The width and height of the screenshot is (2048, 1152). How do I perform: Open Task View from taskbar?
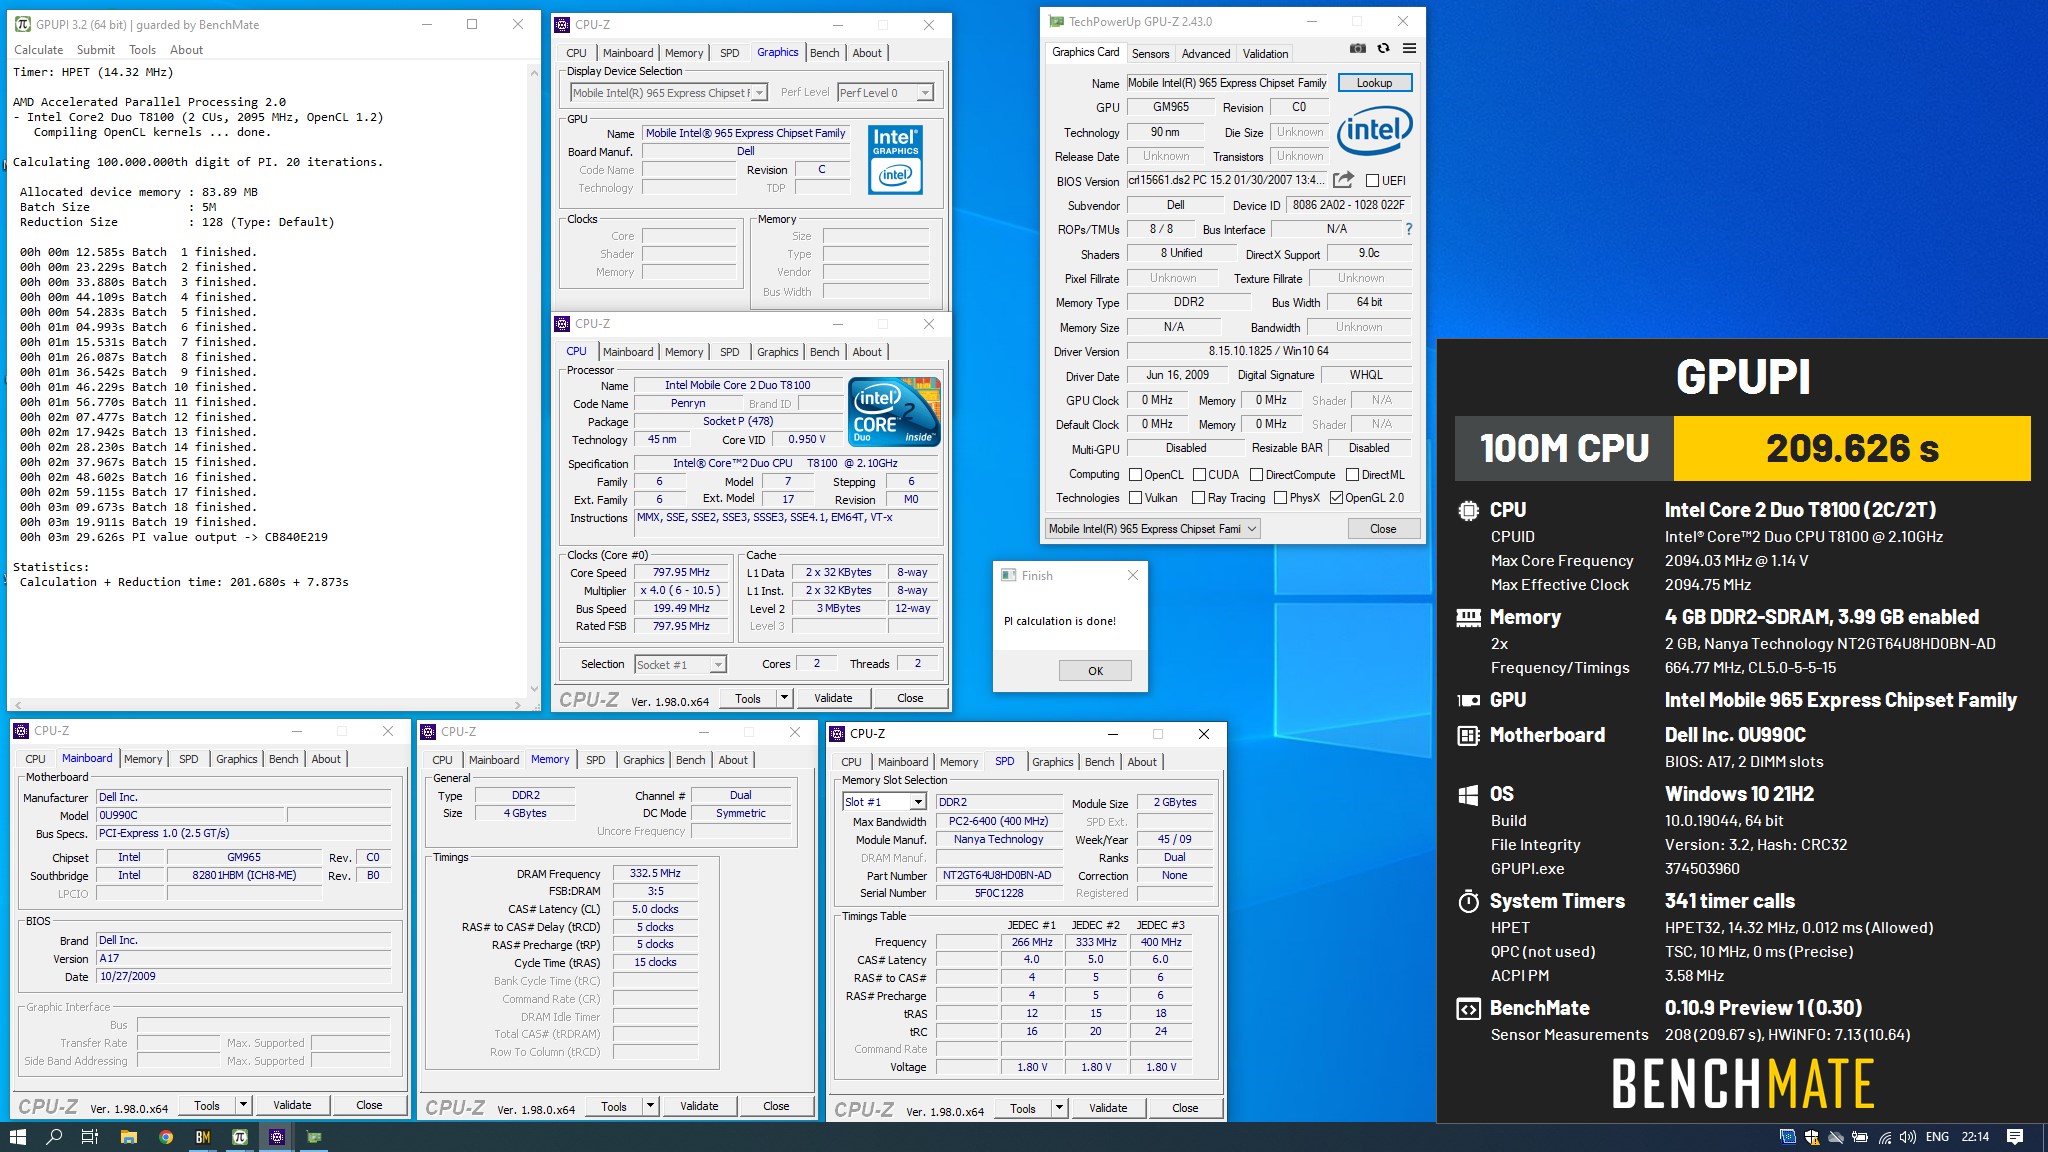89,1137
